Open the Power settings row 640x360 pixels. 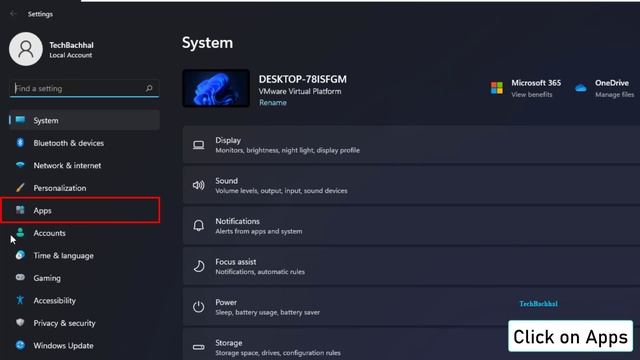[411, 307]
